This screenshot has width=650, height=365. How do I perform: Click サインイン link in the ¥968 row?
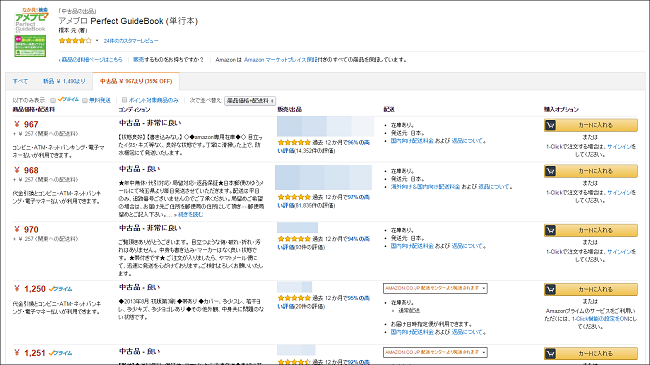pos(619,193)
